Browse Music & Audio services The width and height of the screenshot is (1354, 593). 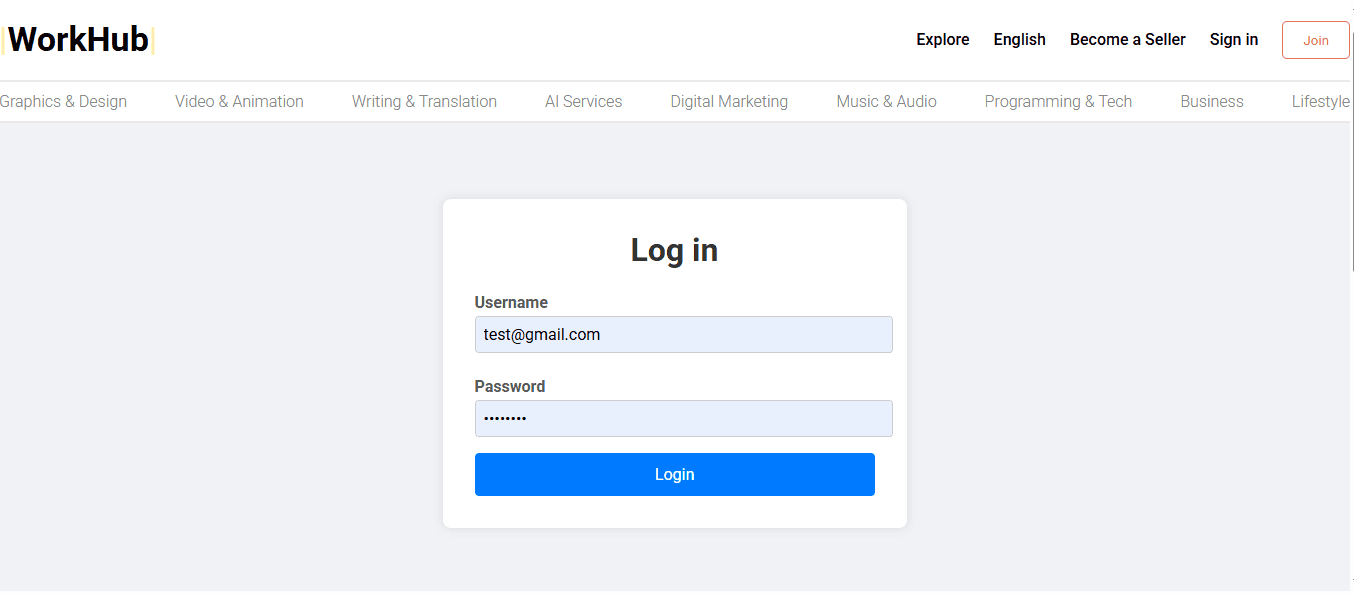tap(886, 101)
